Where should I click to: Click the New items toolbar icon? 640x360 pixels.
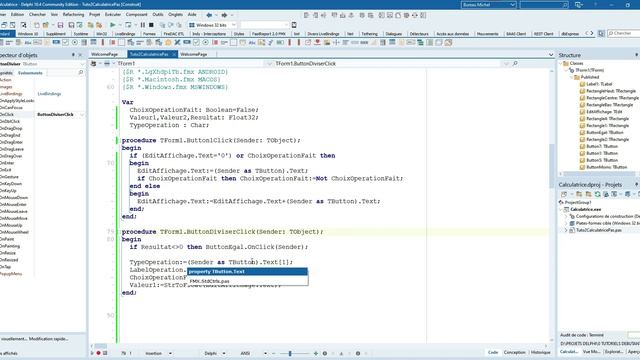[37, 25]
